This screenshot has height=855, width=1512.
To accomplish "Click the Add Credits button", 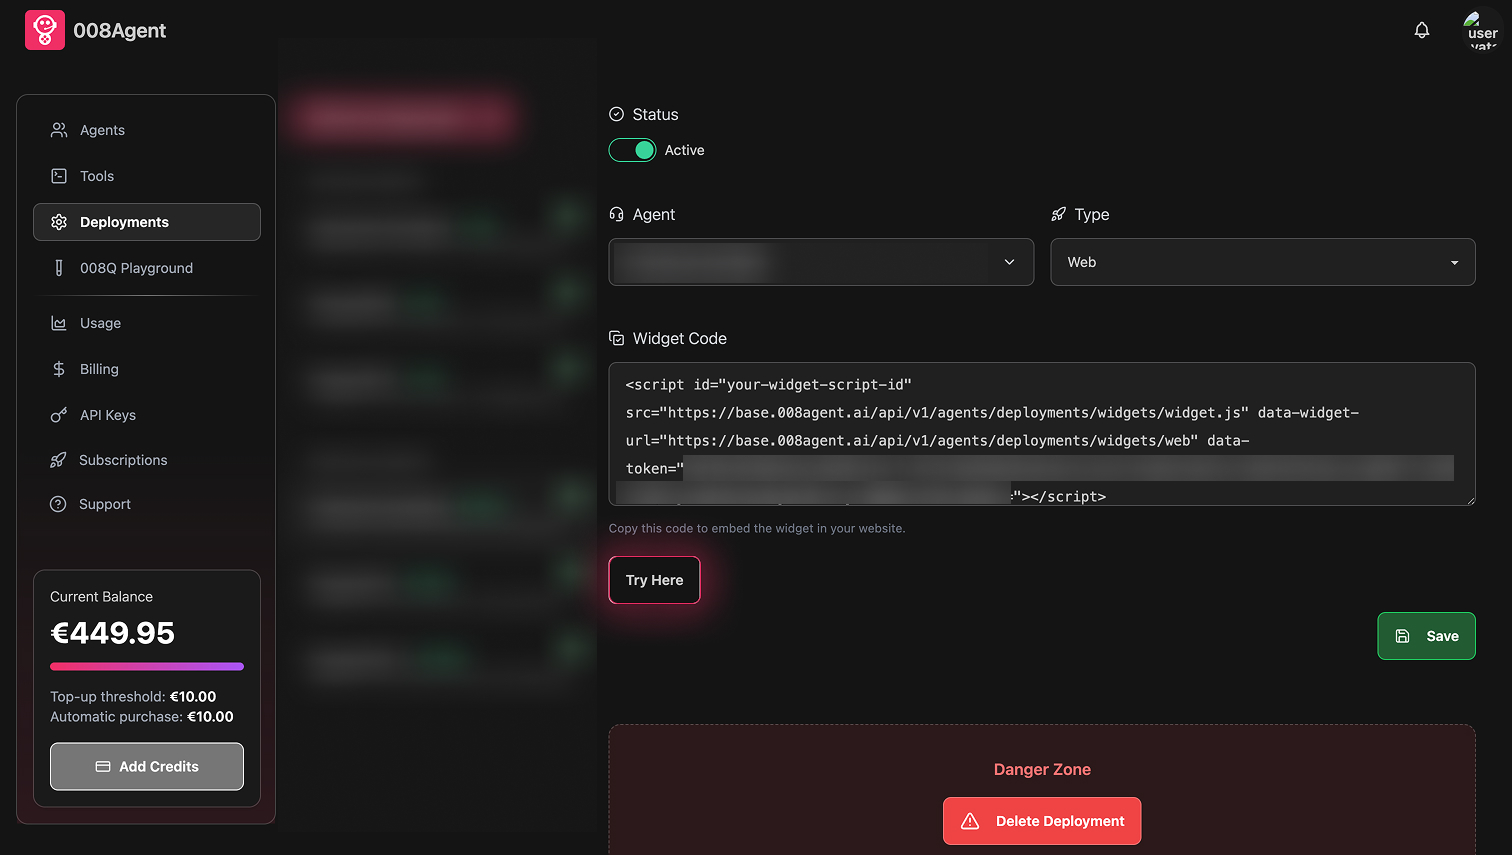I will click(147, 766).
